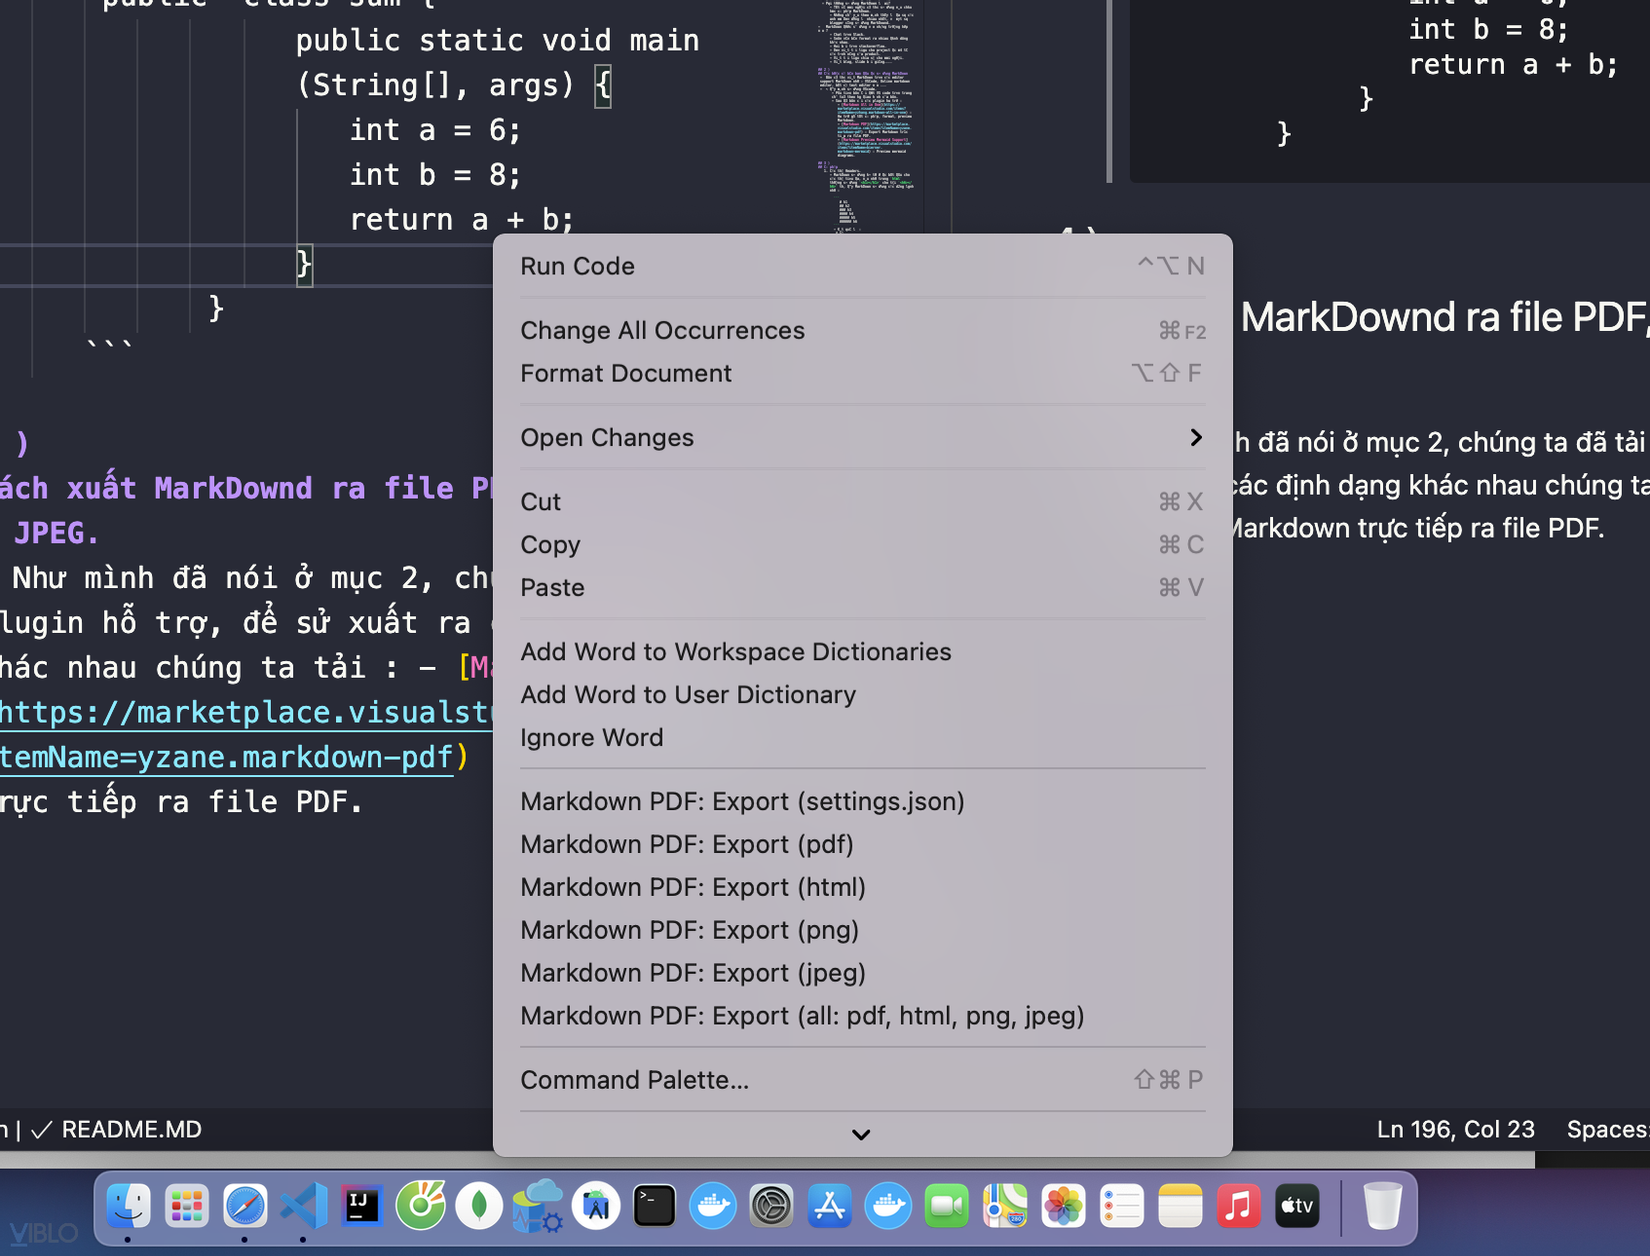Click "return a + b;" in the Markdown preview
Image resolution: width=1650 pixels, height=1256 pixels.
point(1512,64)
